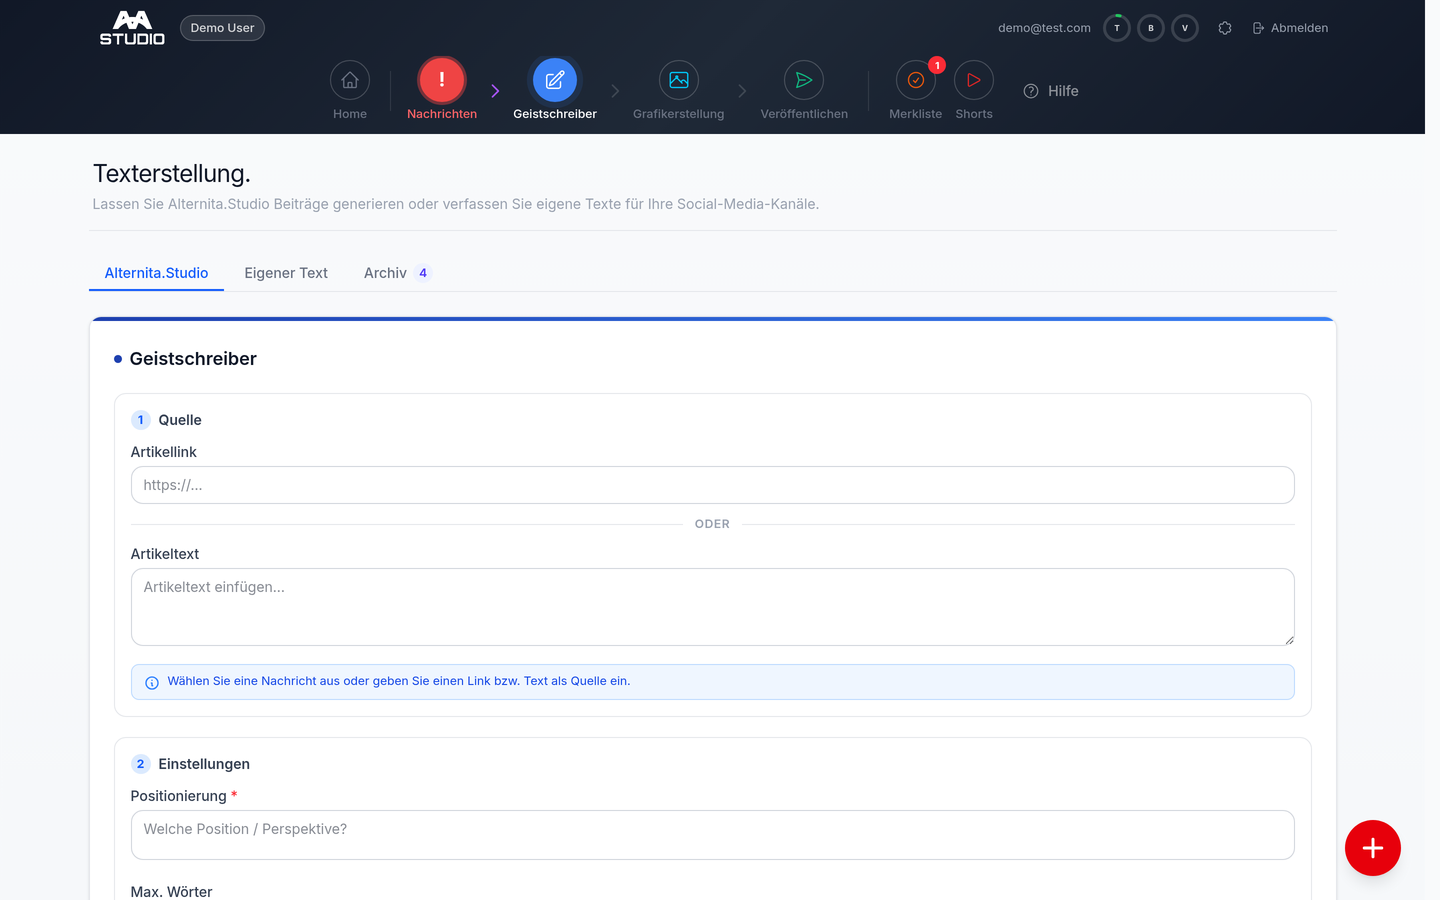Click the Geistschreiber section heading
Image resolution: width=1440 pixels, height=900 pixels.
pos(193,359)
